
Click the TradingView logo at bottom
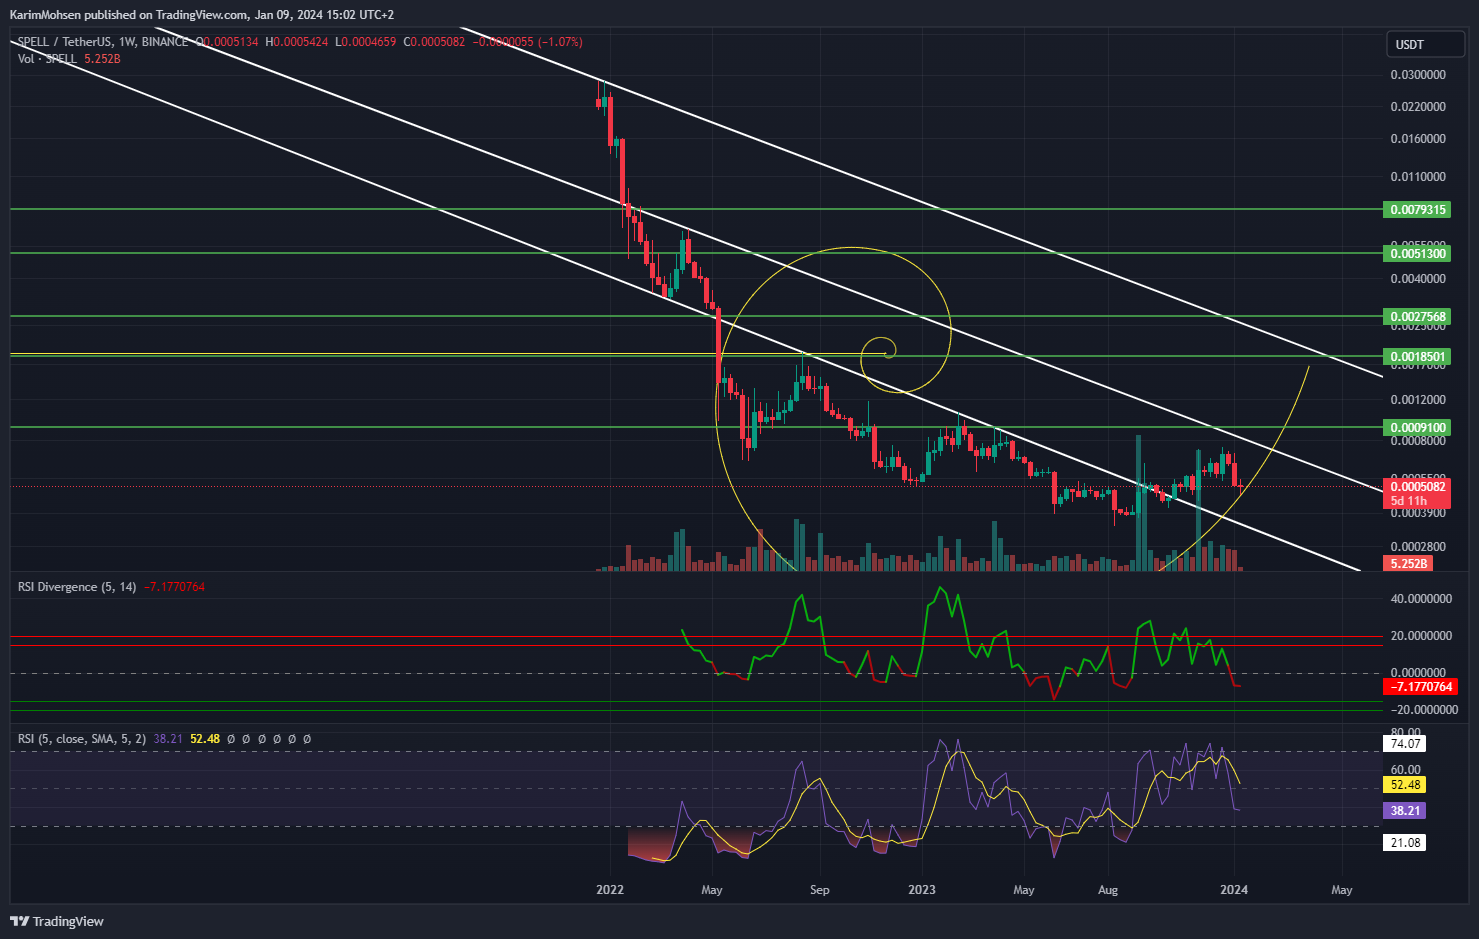[x=57, y=921]
